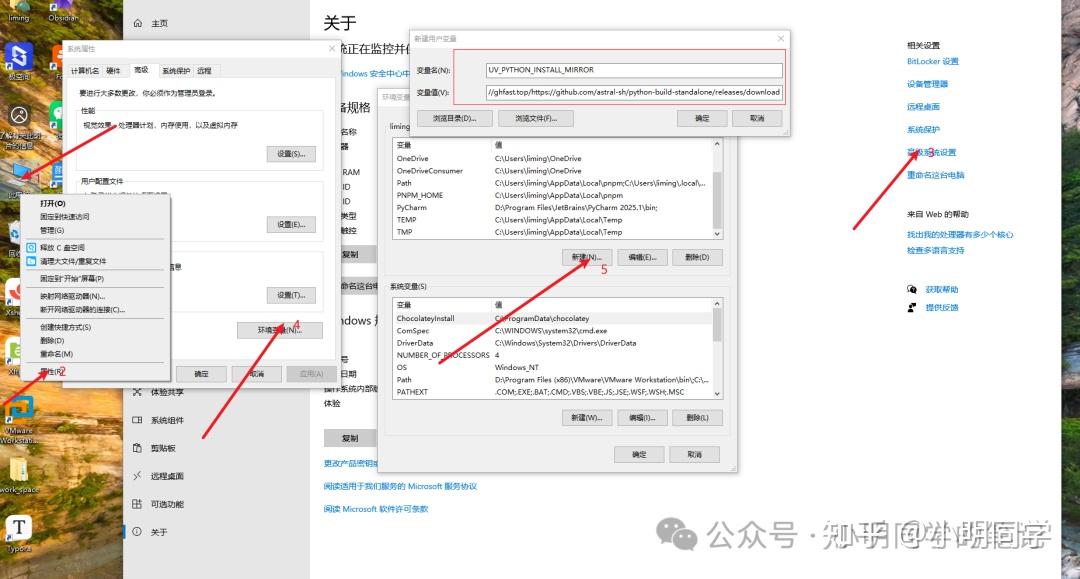Select the PATHEXT system variable row
1080x579 pixels.
(552, 392)
